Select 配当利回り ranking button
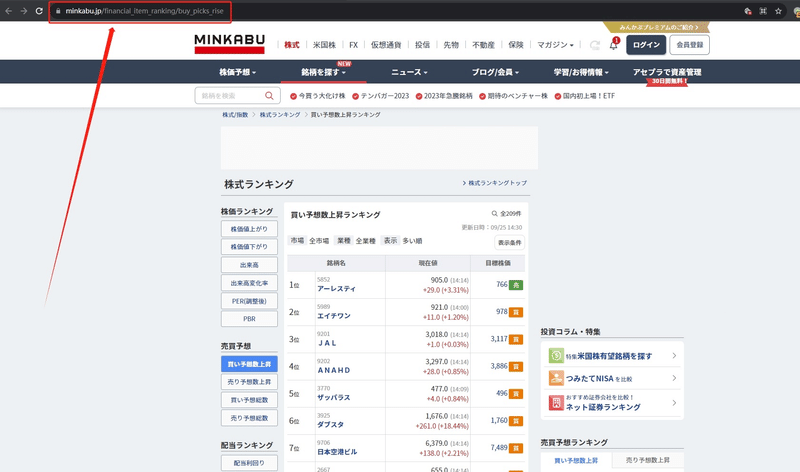 pos(249,463)
